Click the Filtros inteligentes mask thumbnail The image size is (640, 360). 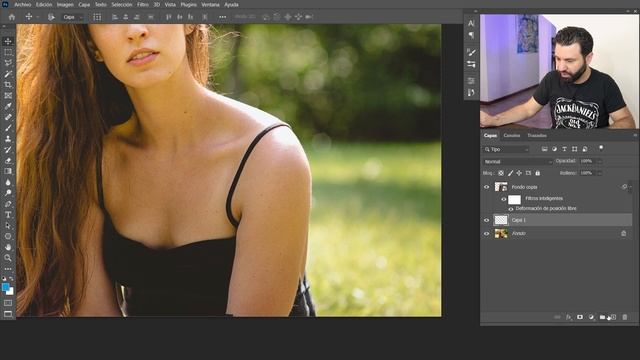coord(514,199)
